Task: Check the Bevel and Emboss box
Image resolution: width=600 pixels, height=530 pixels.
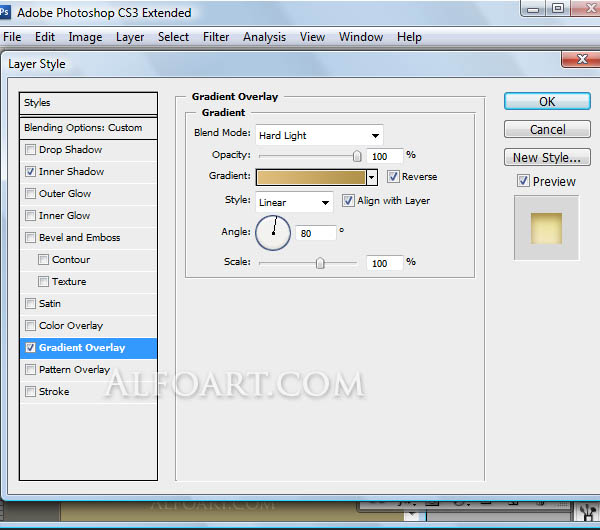Action: point(30,237)
